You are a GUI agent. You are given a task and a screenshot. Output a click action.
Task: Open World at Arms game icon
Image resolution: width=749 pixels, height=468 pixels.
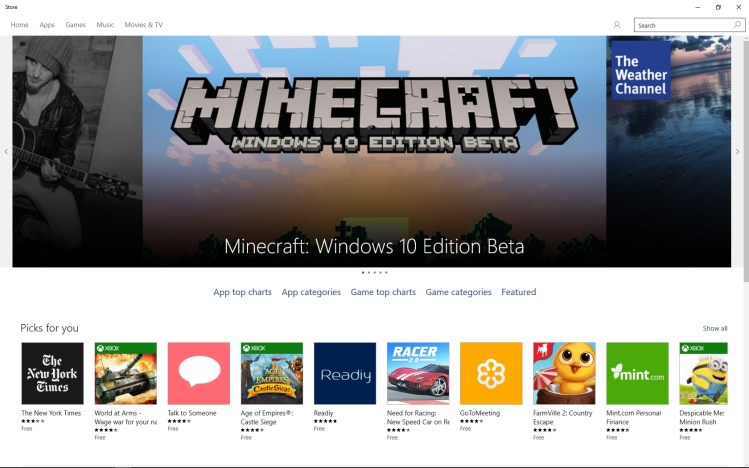pos(126,373)
